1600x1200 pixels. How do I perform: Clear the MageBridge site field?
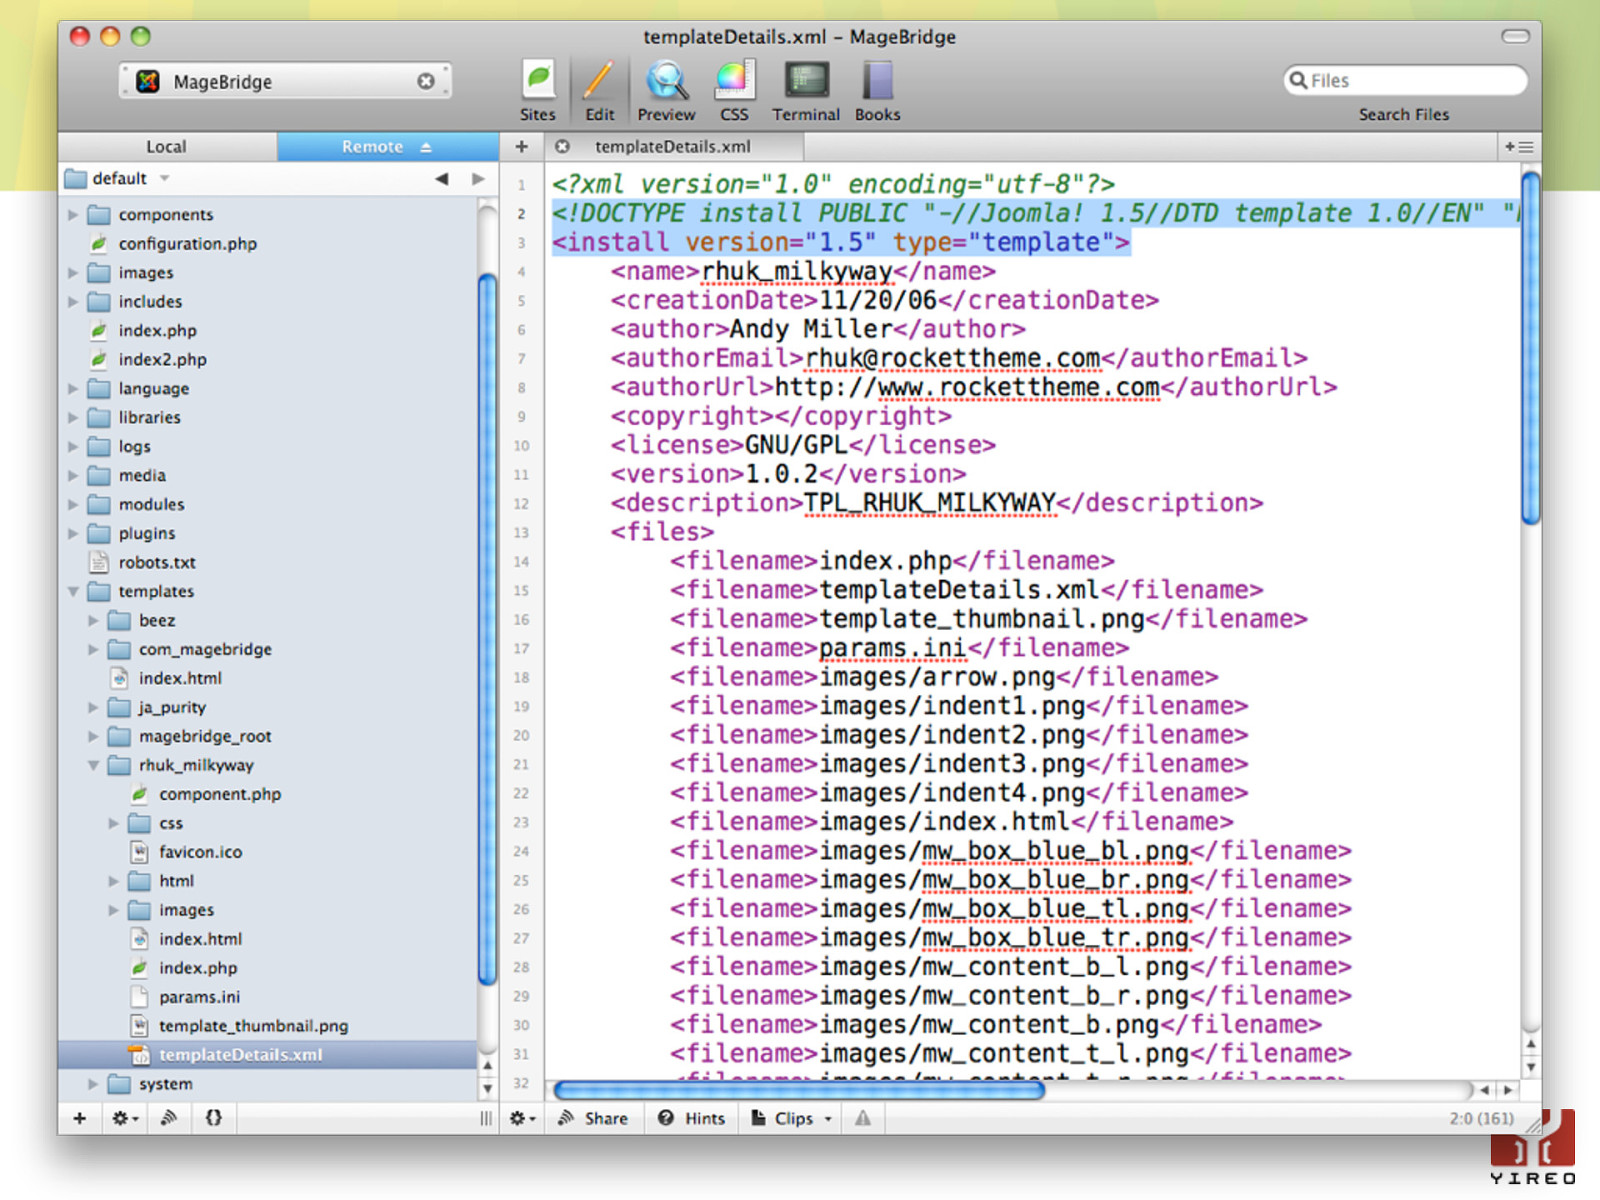click(426, 81)
